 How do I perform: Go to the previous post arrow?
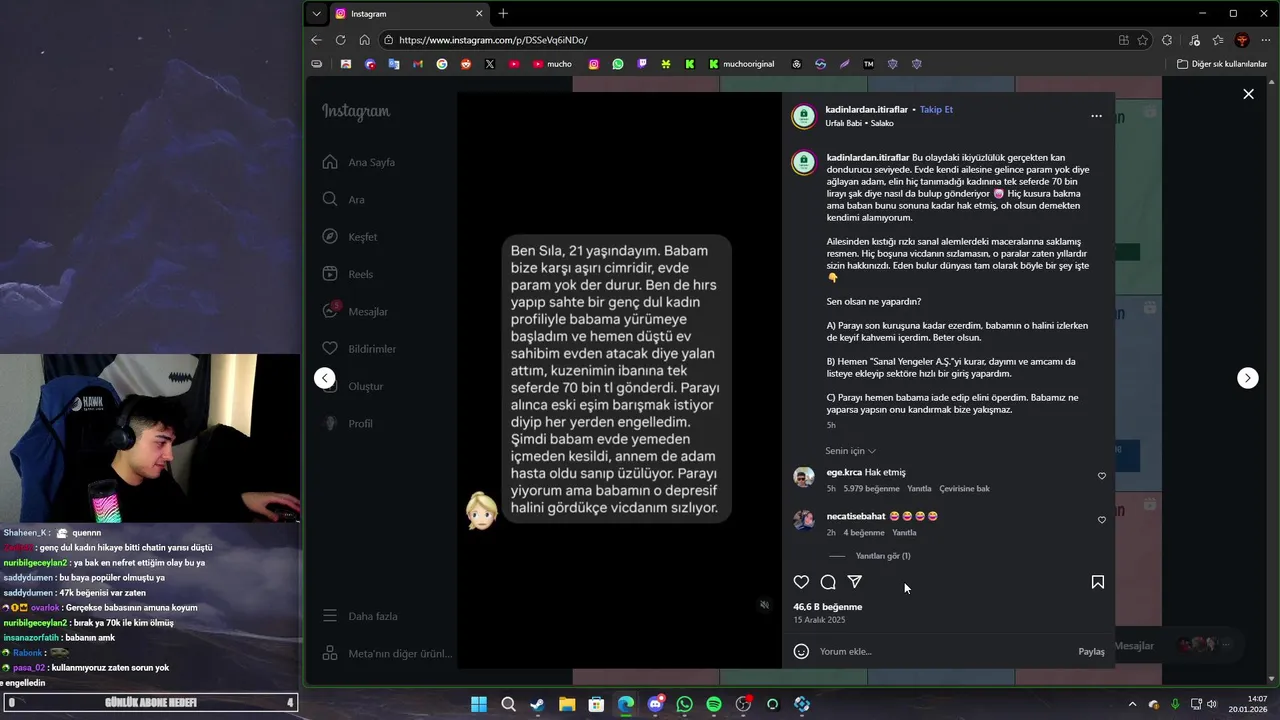pos(324,378)
